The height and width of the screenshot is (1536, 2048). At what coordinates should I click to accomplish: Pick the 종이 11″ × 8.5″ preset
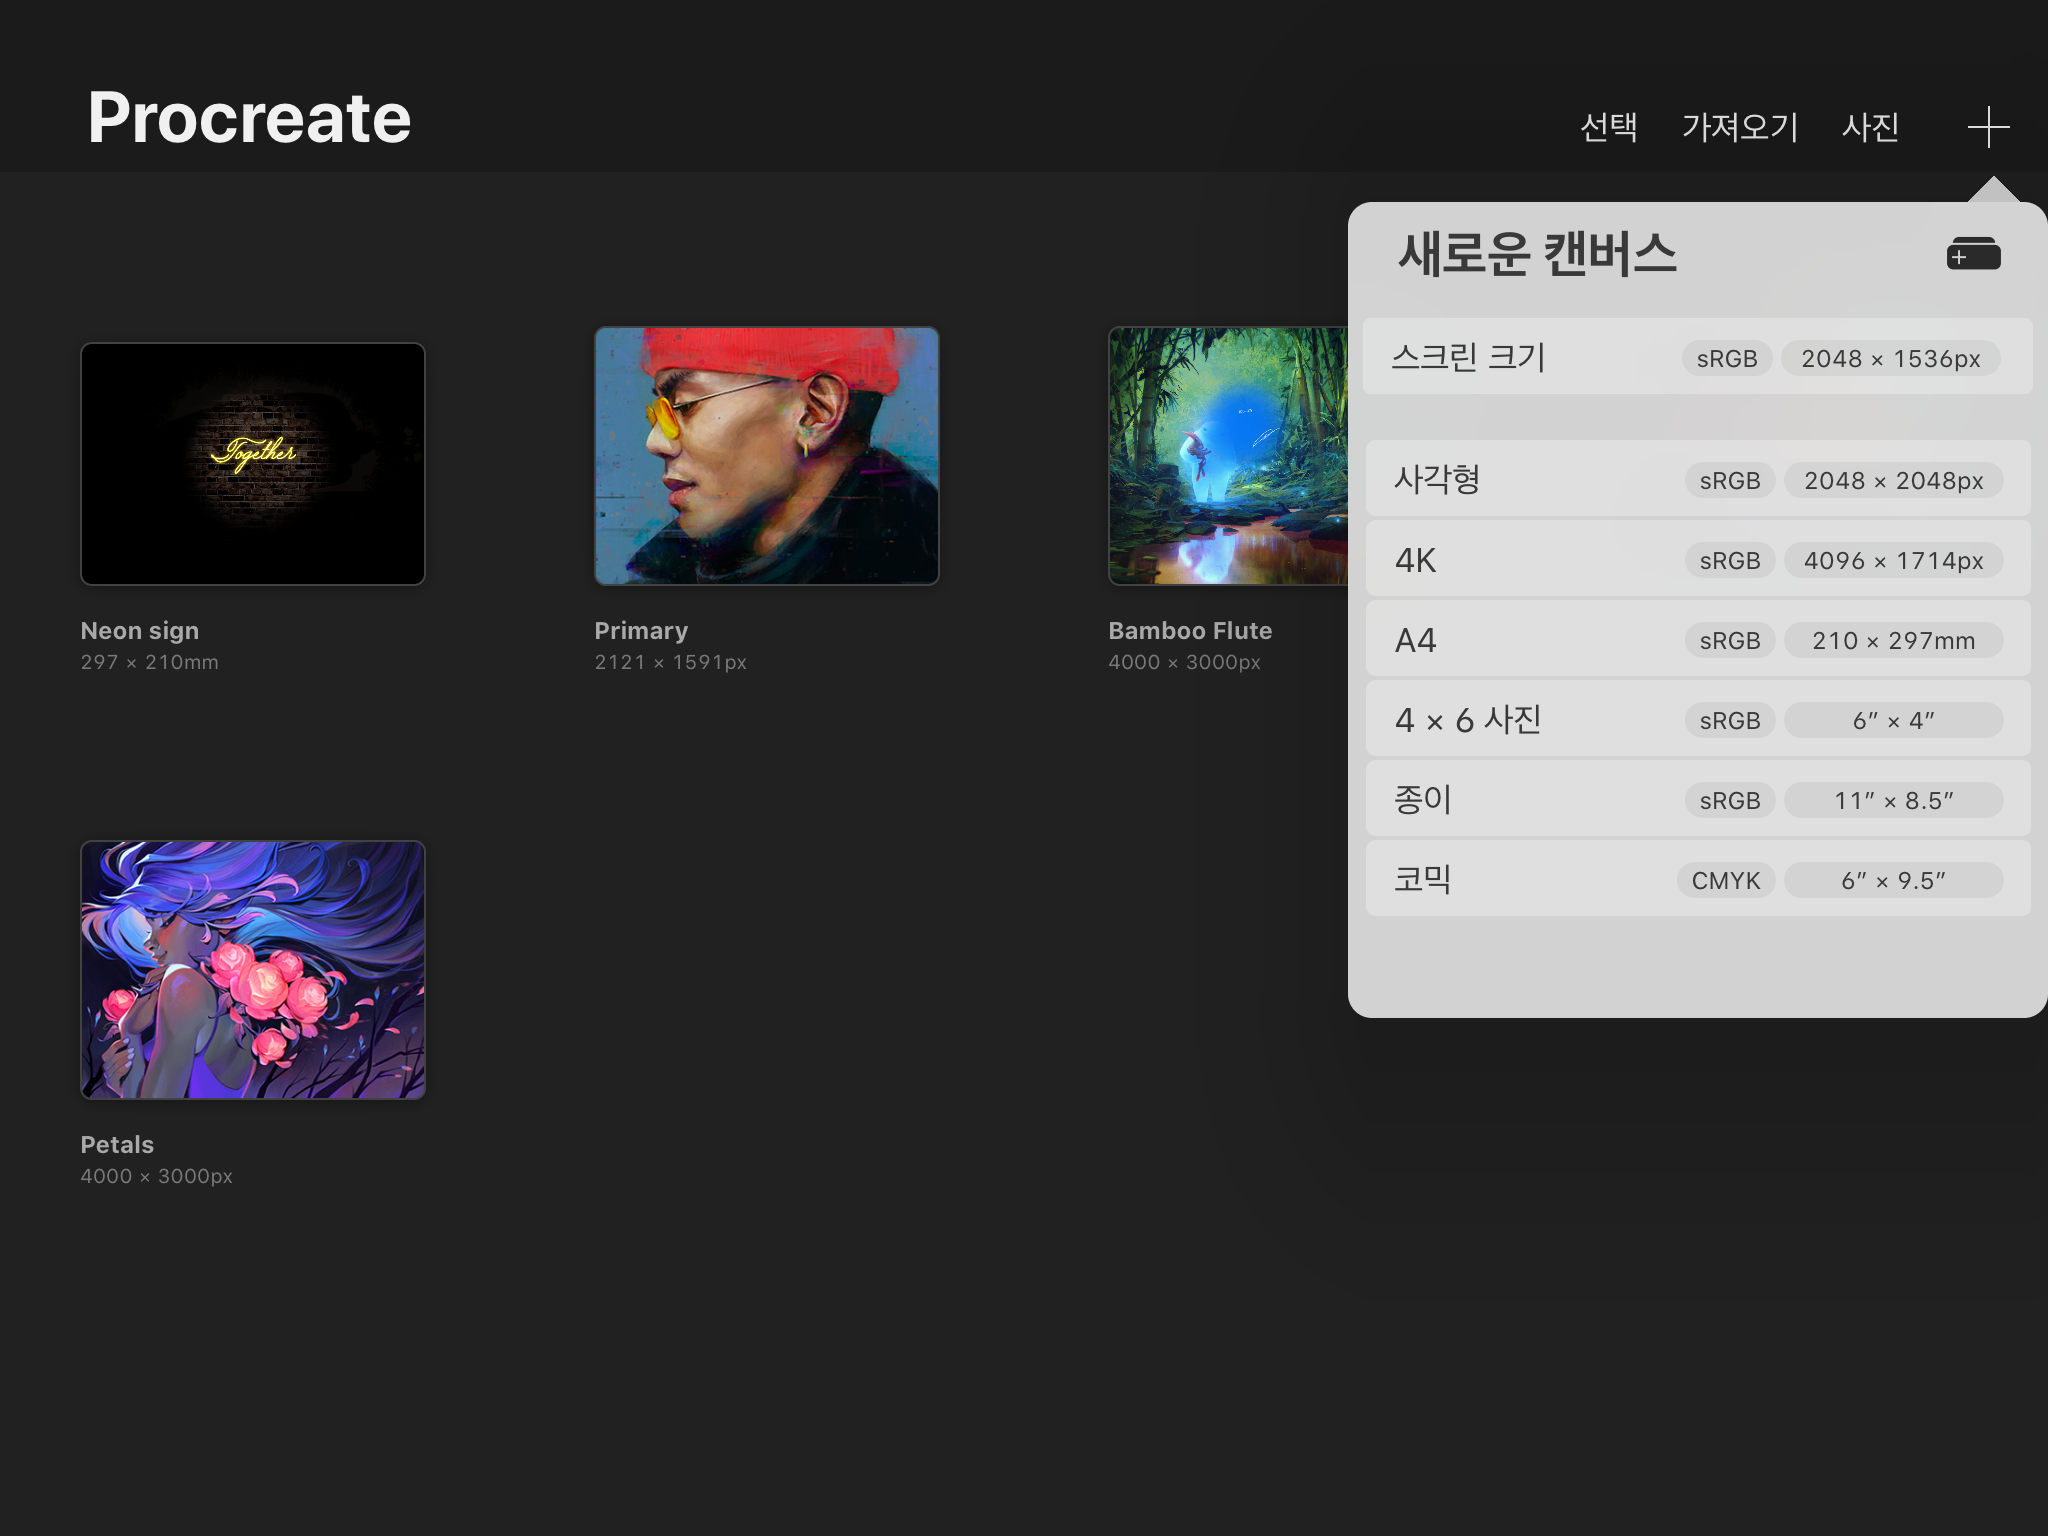[1696, 800]
